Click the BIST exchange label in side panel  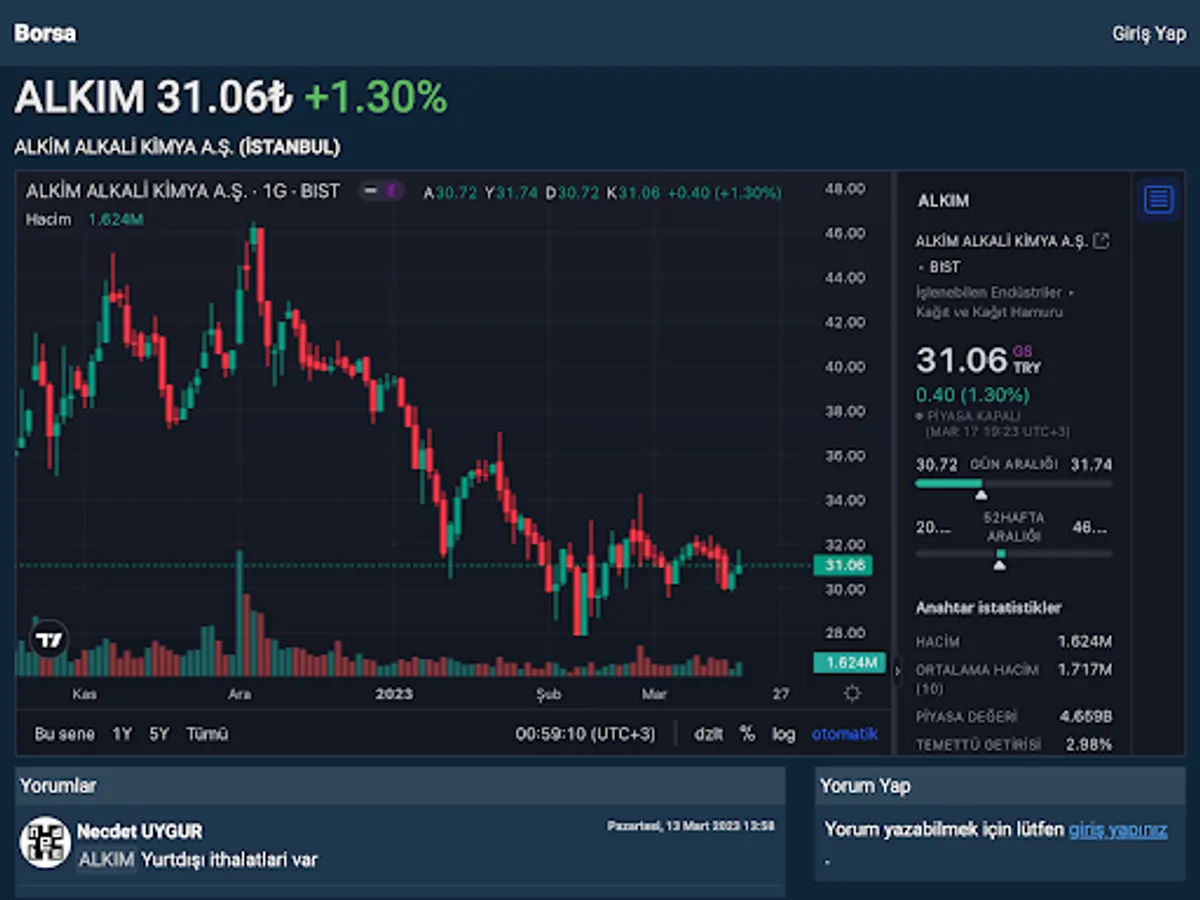(945, 267)
